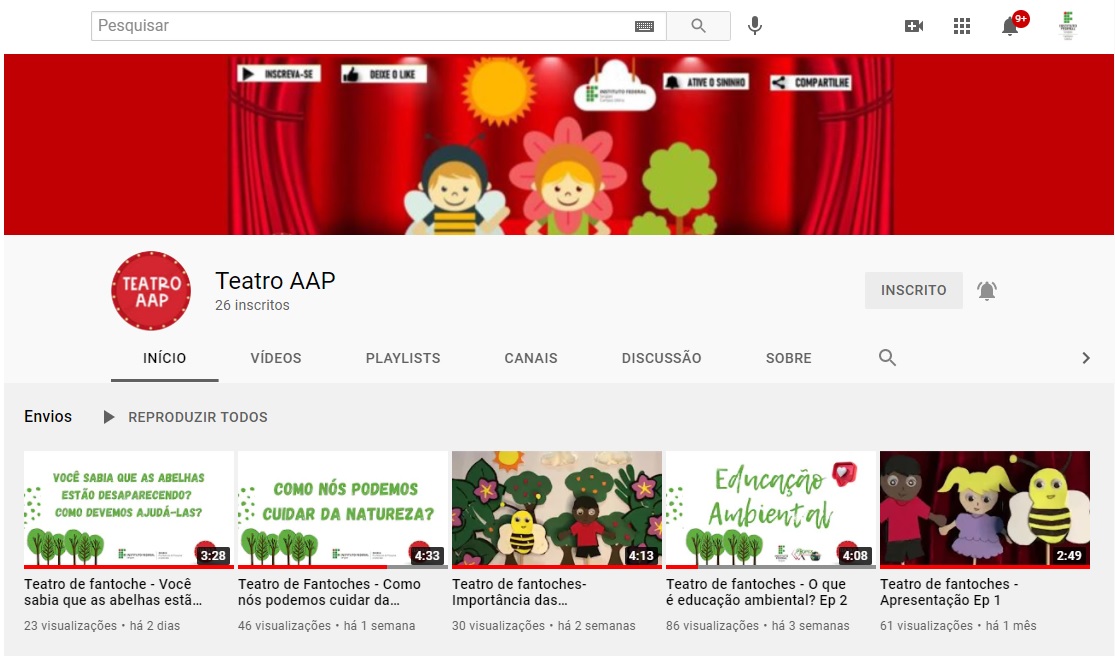Search within the channel using magnifier icon
1115x656 pixels.
887,358
